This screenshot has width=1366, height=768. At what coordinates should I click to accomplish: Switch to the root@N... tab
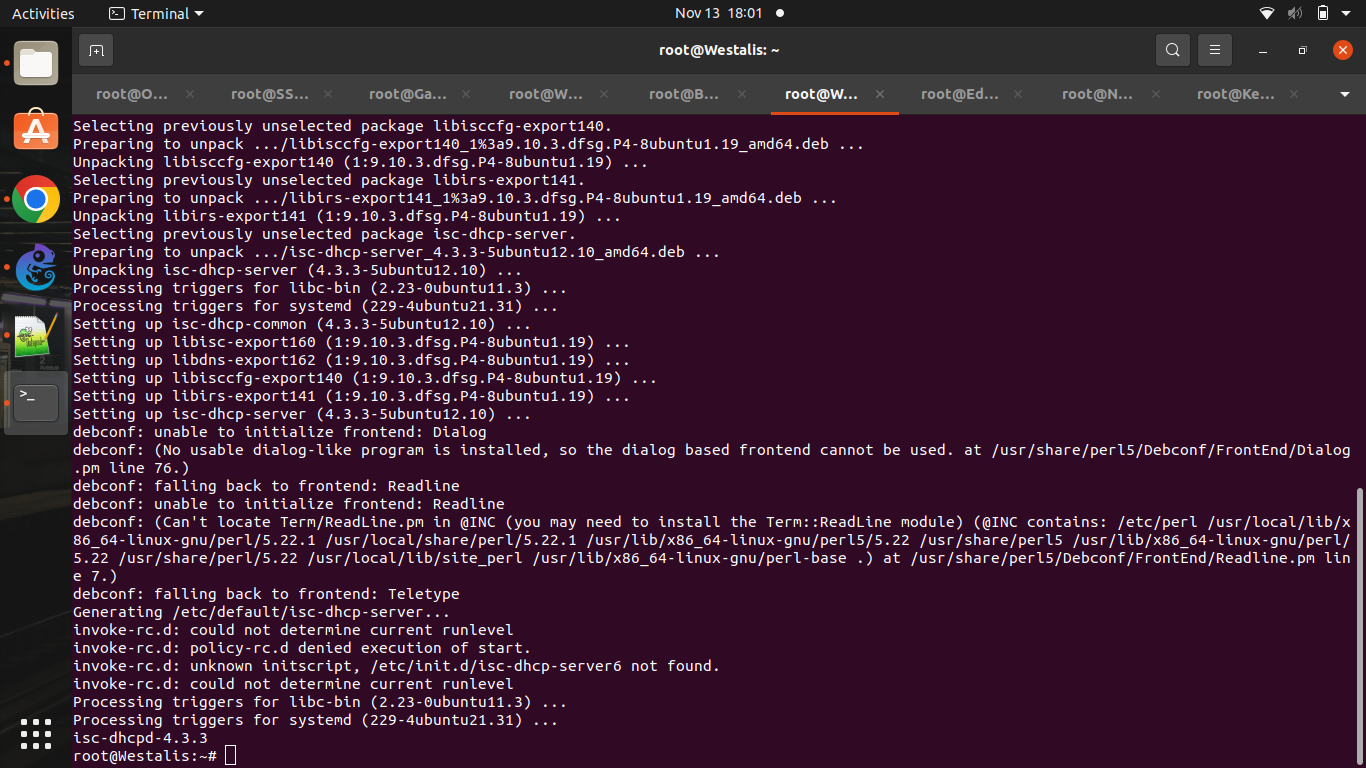tap(1098, 94)
